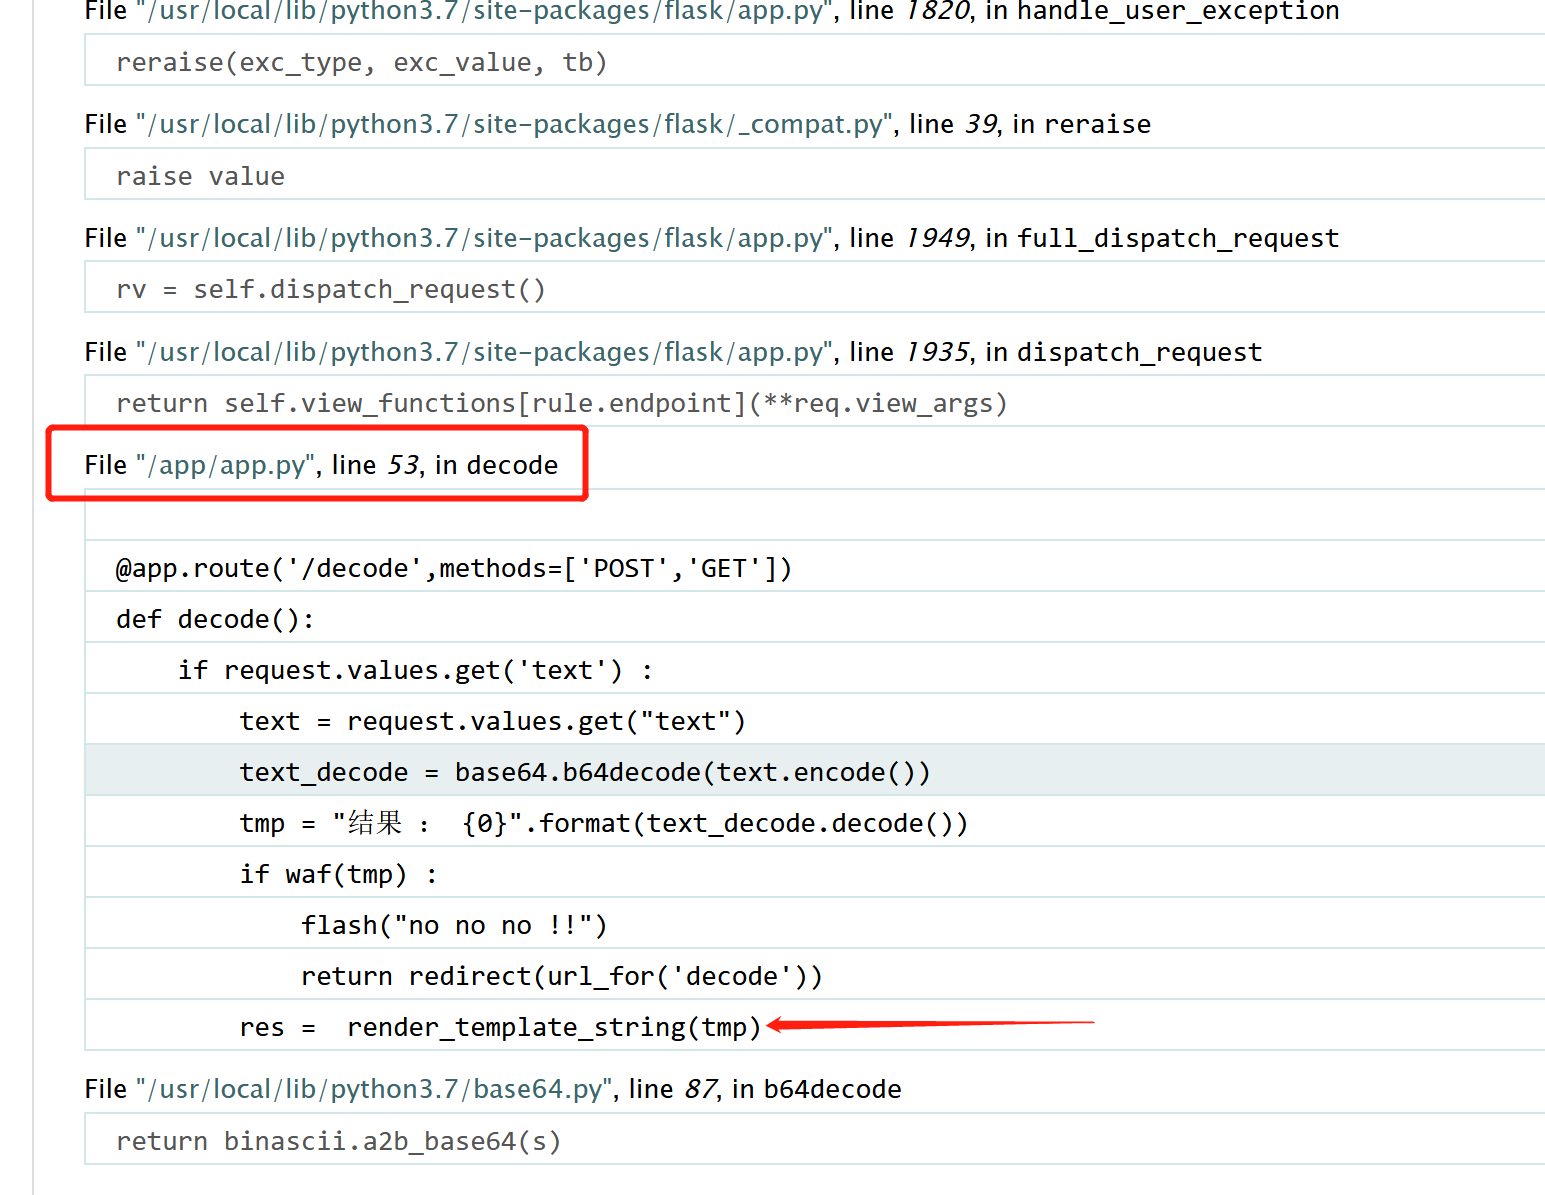Click the 'res = render_template_string(tmp)' line

[x=815, y=1027]
